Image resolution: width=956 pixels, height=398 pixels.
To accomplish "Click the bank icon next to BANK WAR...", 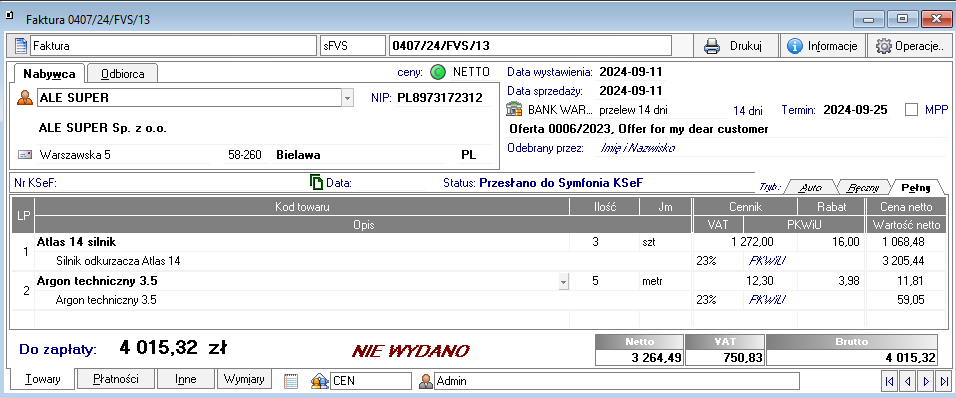I will pos(515,110).
